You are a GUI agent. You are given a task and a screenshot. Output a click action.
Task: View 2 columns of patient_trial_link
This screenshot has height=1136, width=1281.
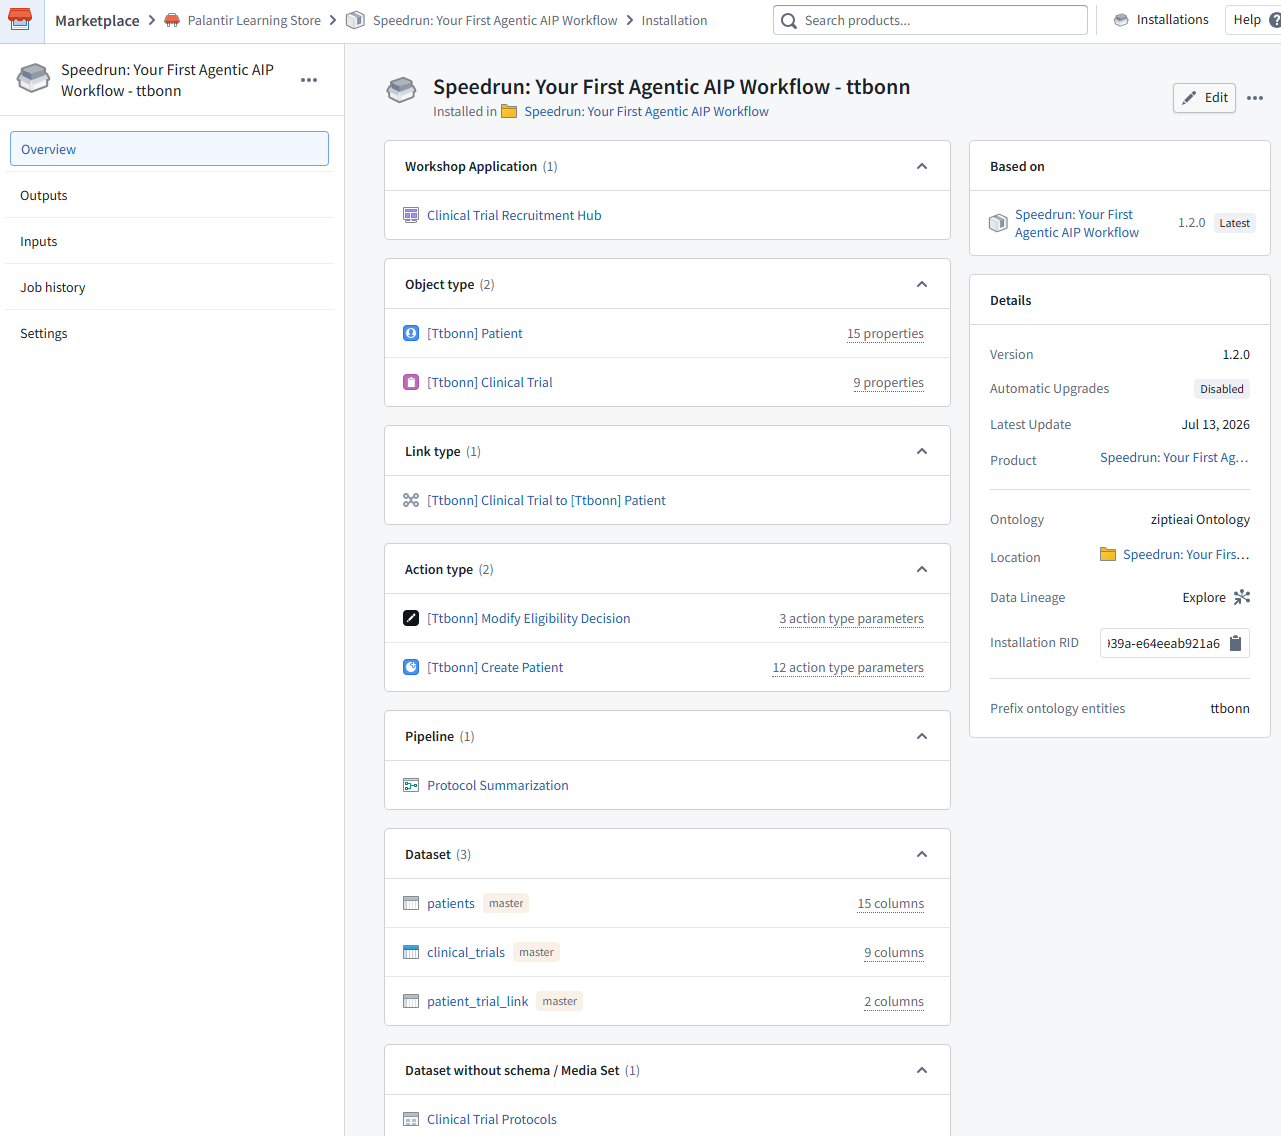[x=894, y=1001]
